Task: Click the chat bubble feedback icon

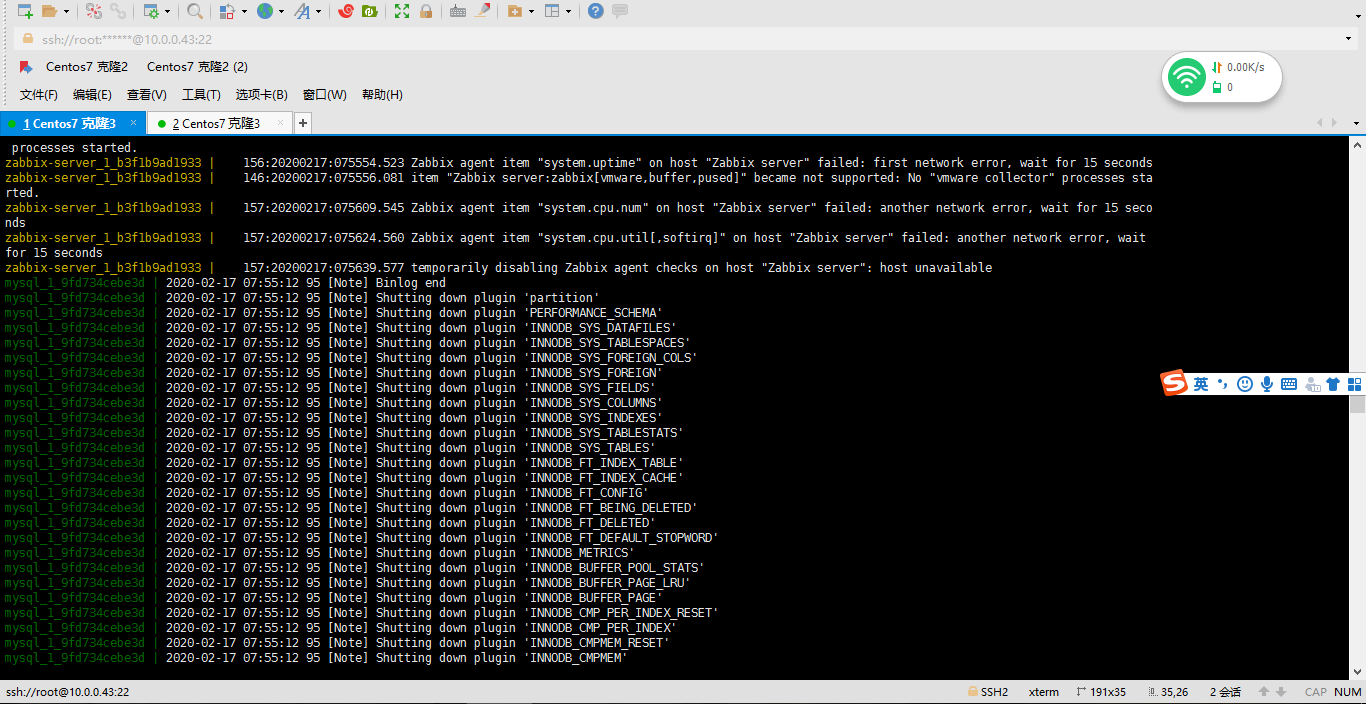Action: click(x=620, y=11)
